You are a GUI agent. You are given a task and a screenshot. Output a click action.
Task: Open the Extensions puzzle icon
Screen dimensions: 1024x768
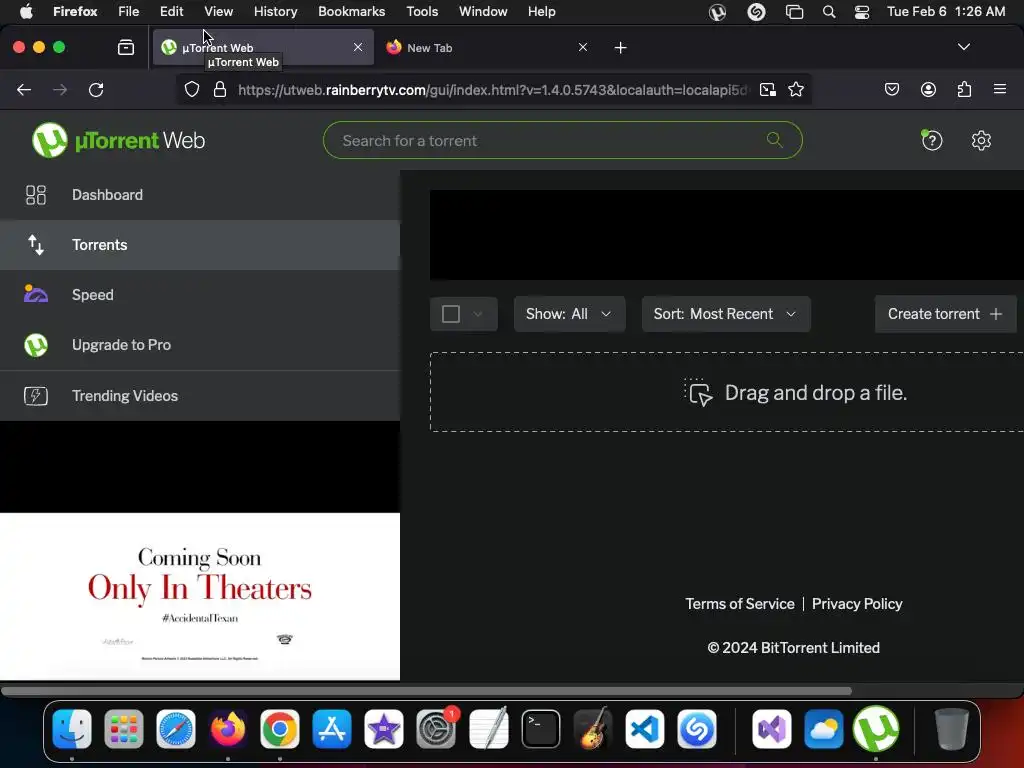pos(965,89)
